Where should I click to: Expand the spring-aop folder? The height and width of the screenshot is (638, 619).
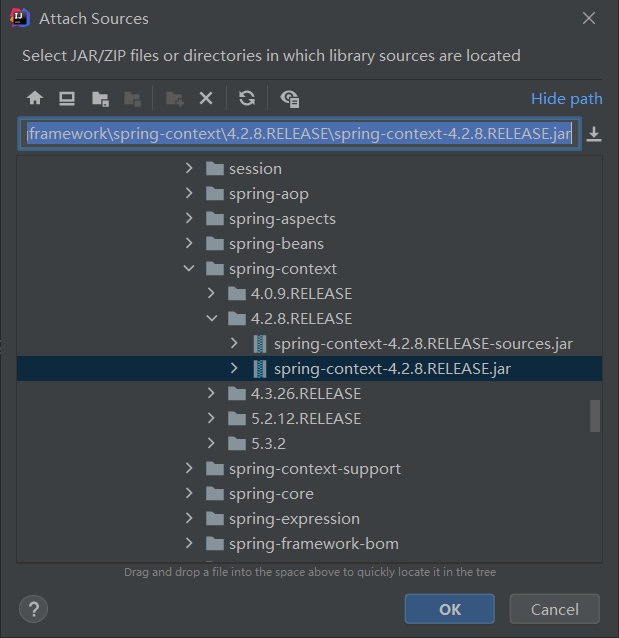[x=189, y=193]
